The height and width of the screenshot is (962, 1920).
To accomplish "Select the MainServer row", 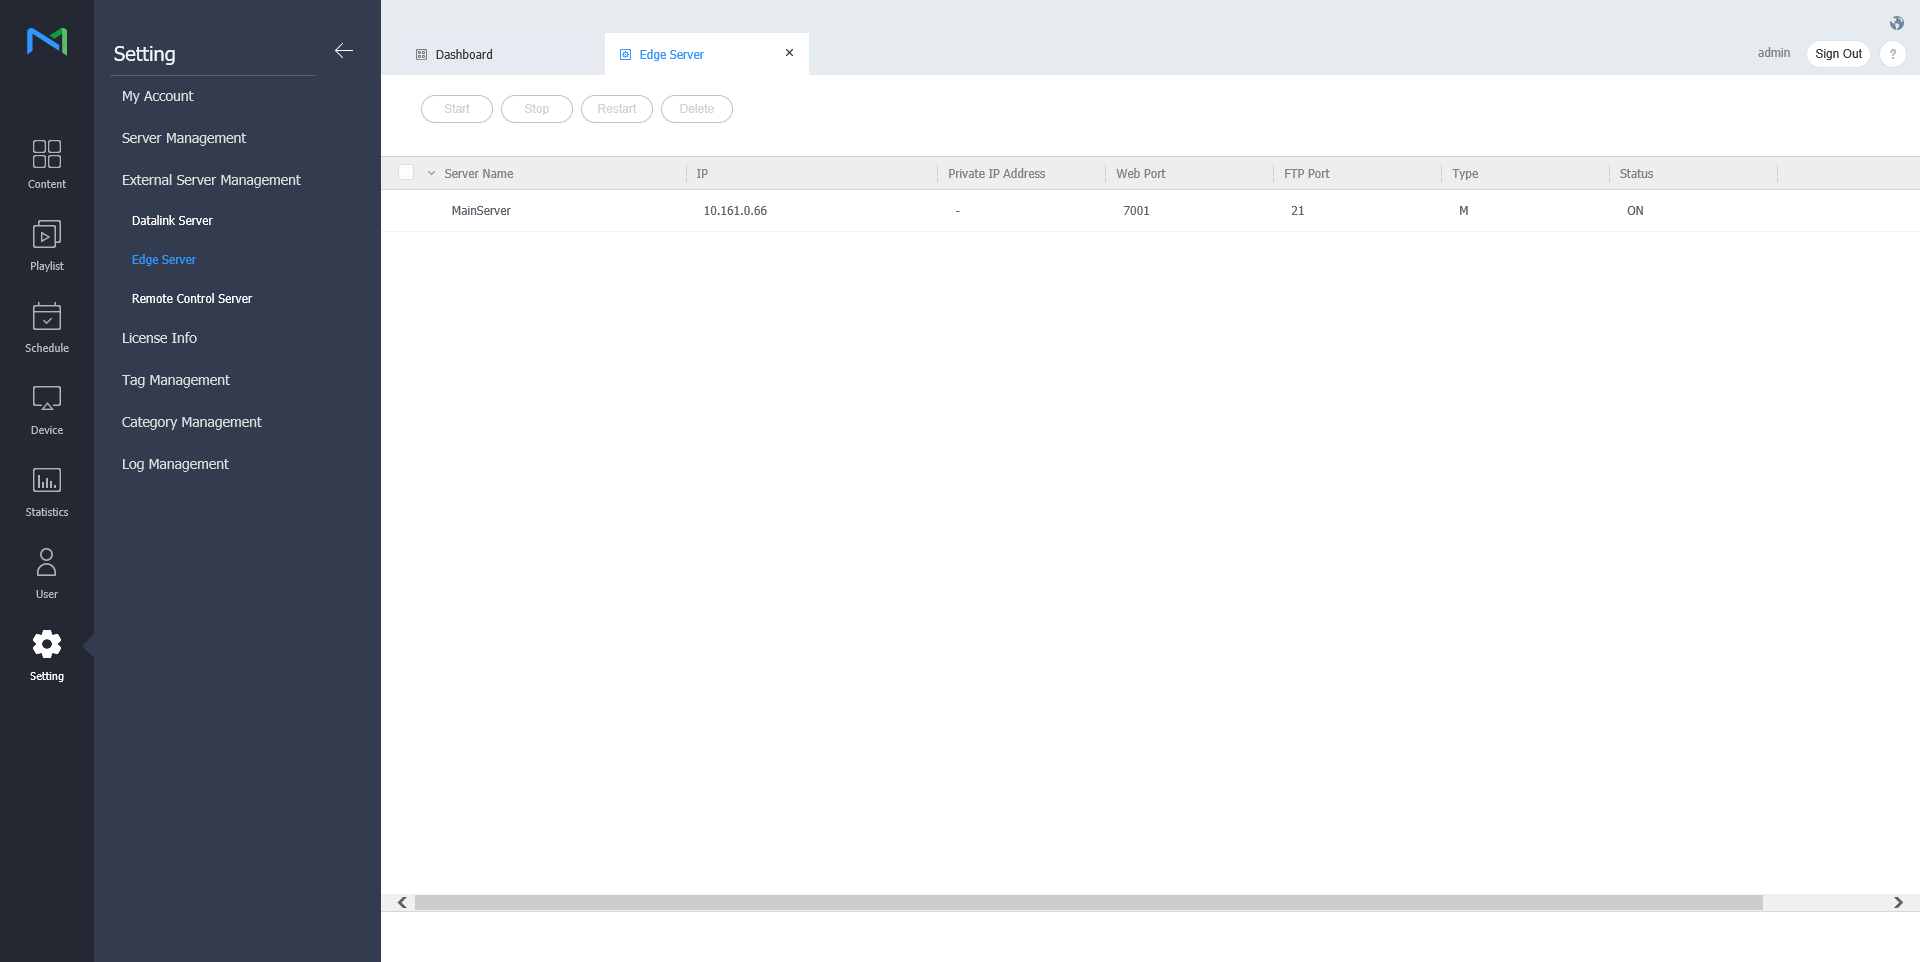I will pos(481,211).
